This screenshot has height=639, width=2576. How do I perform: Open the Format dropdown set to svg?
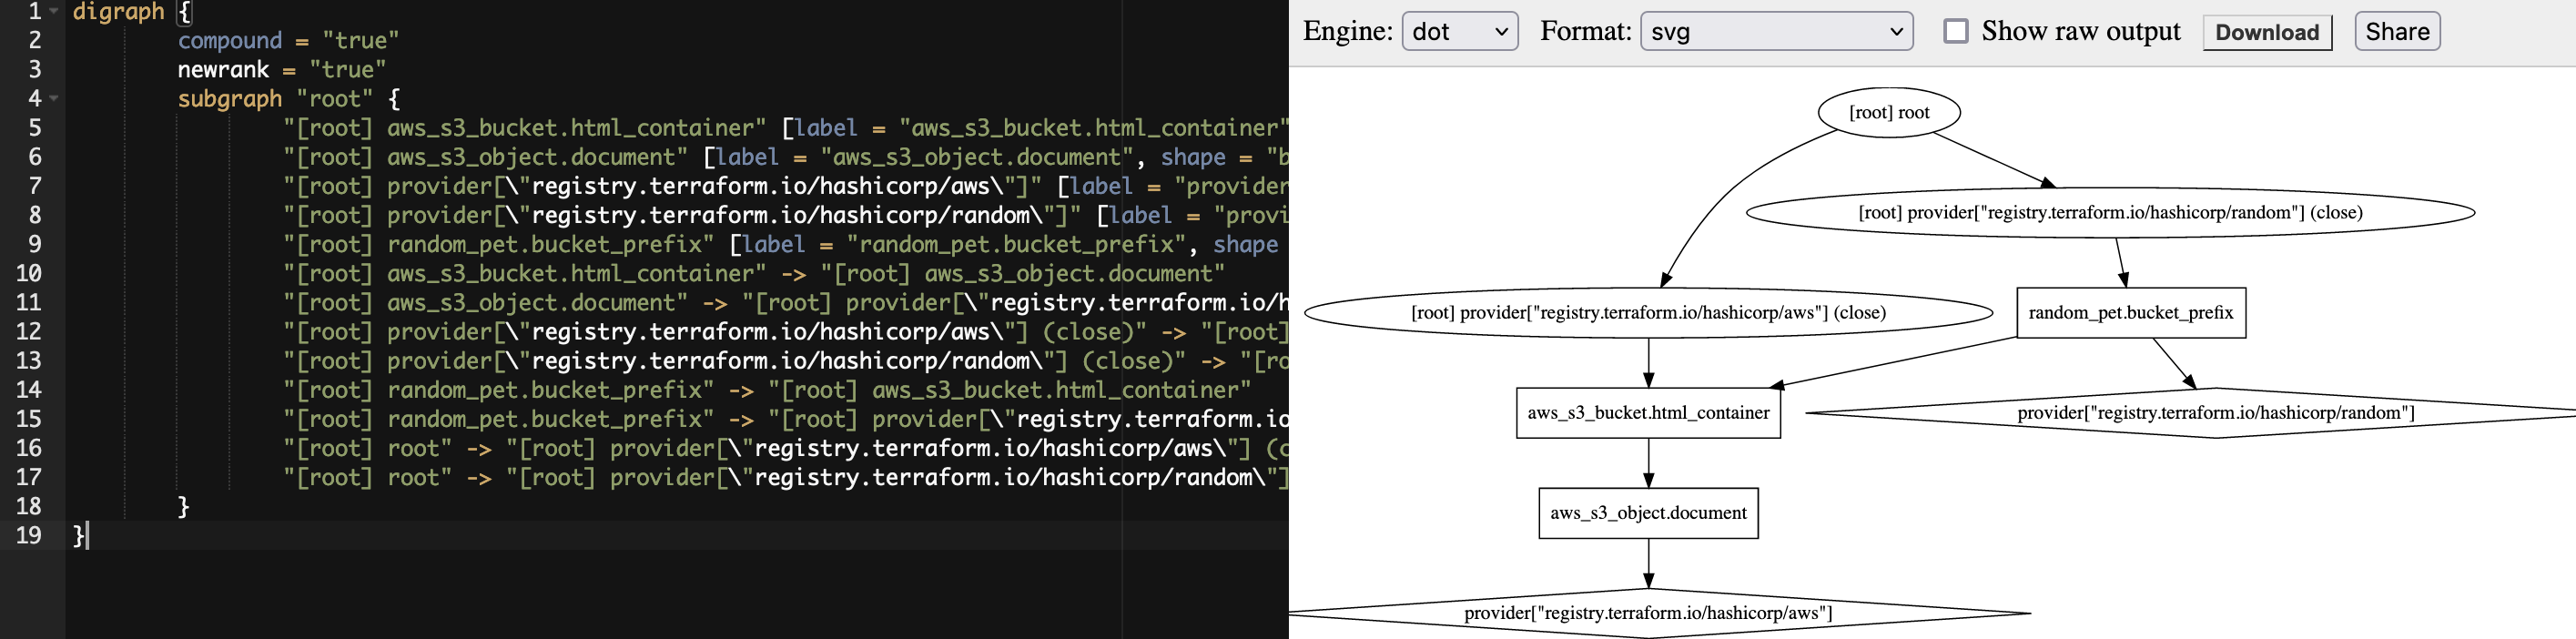pos(1775,32)
